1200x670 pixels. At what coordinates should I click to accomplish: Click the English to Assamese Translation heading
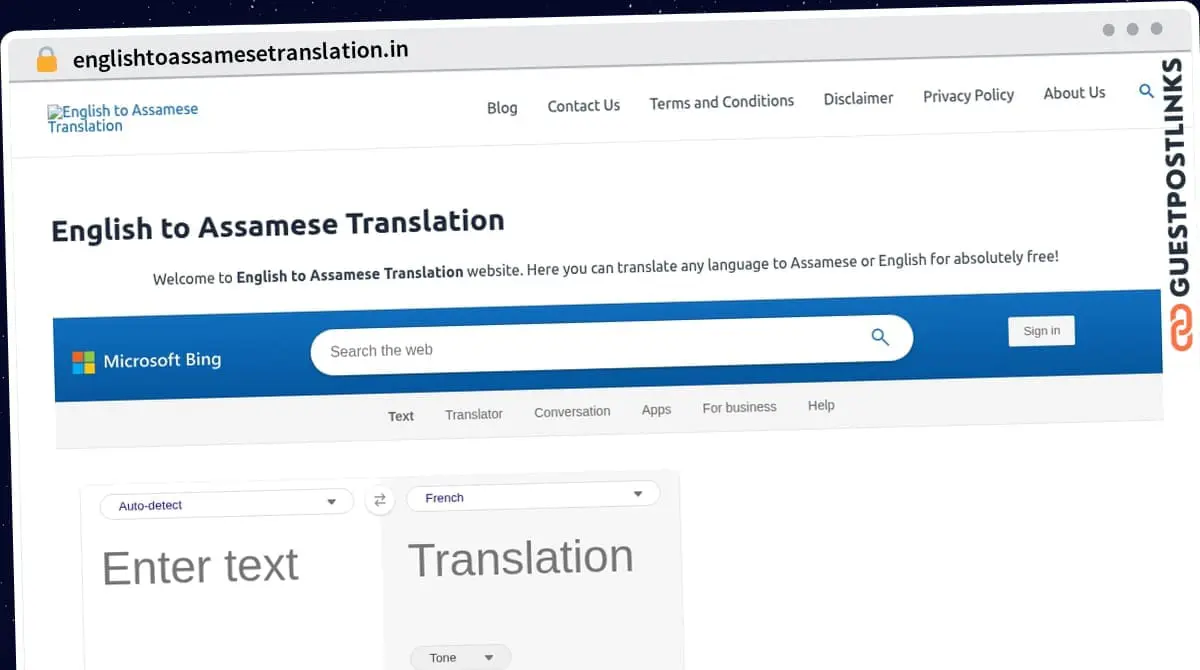coord(277,226)
